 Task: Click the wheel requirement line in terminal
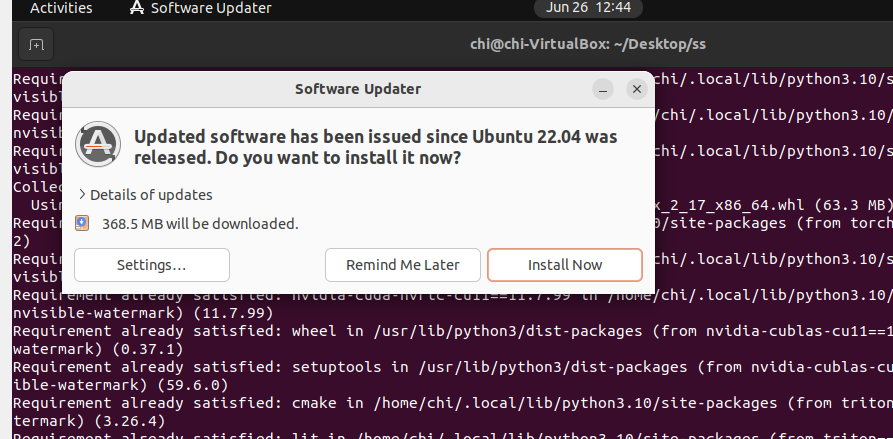[x=400, y=330]
